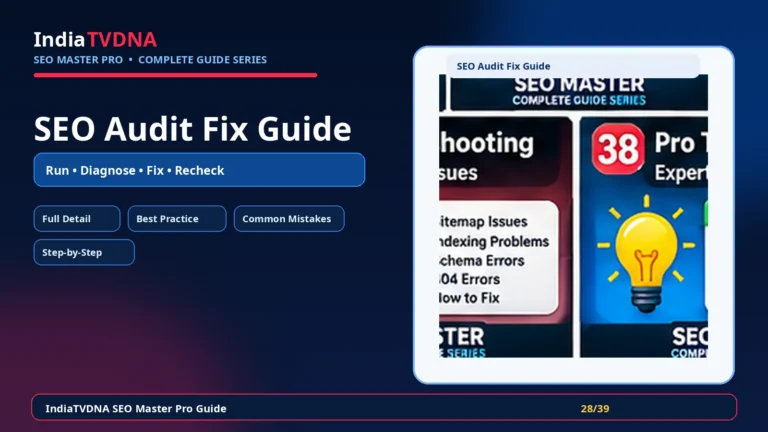This screenshot has height=432, width=768.
Task: Click the Indexing Problems line
Action: [x=494, y=241]
